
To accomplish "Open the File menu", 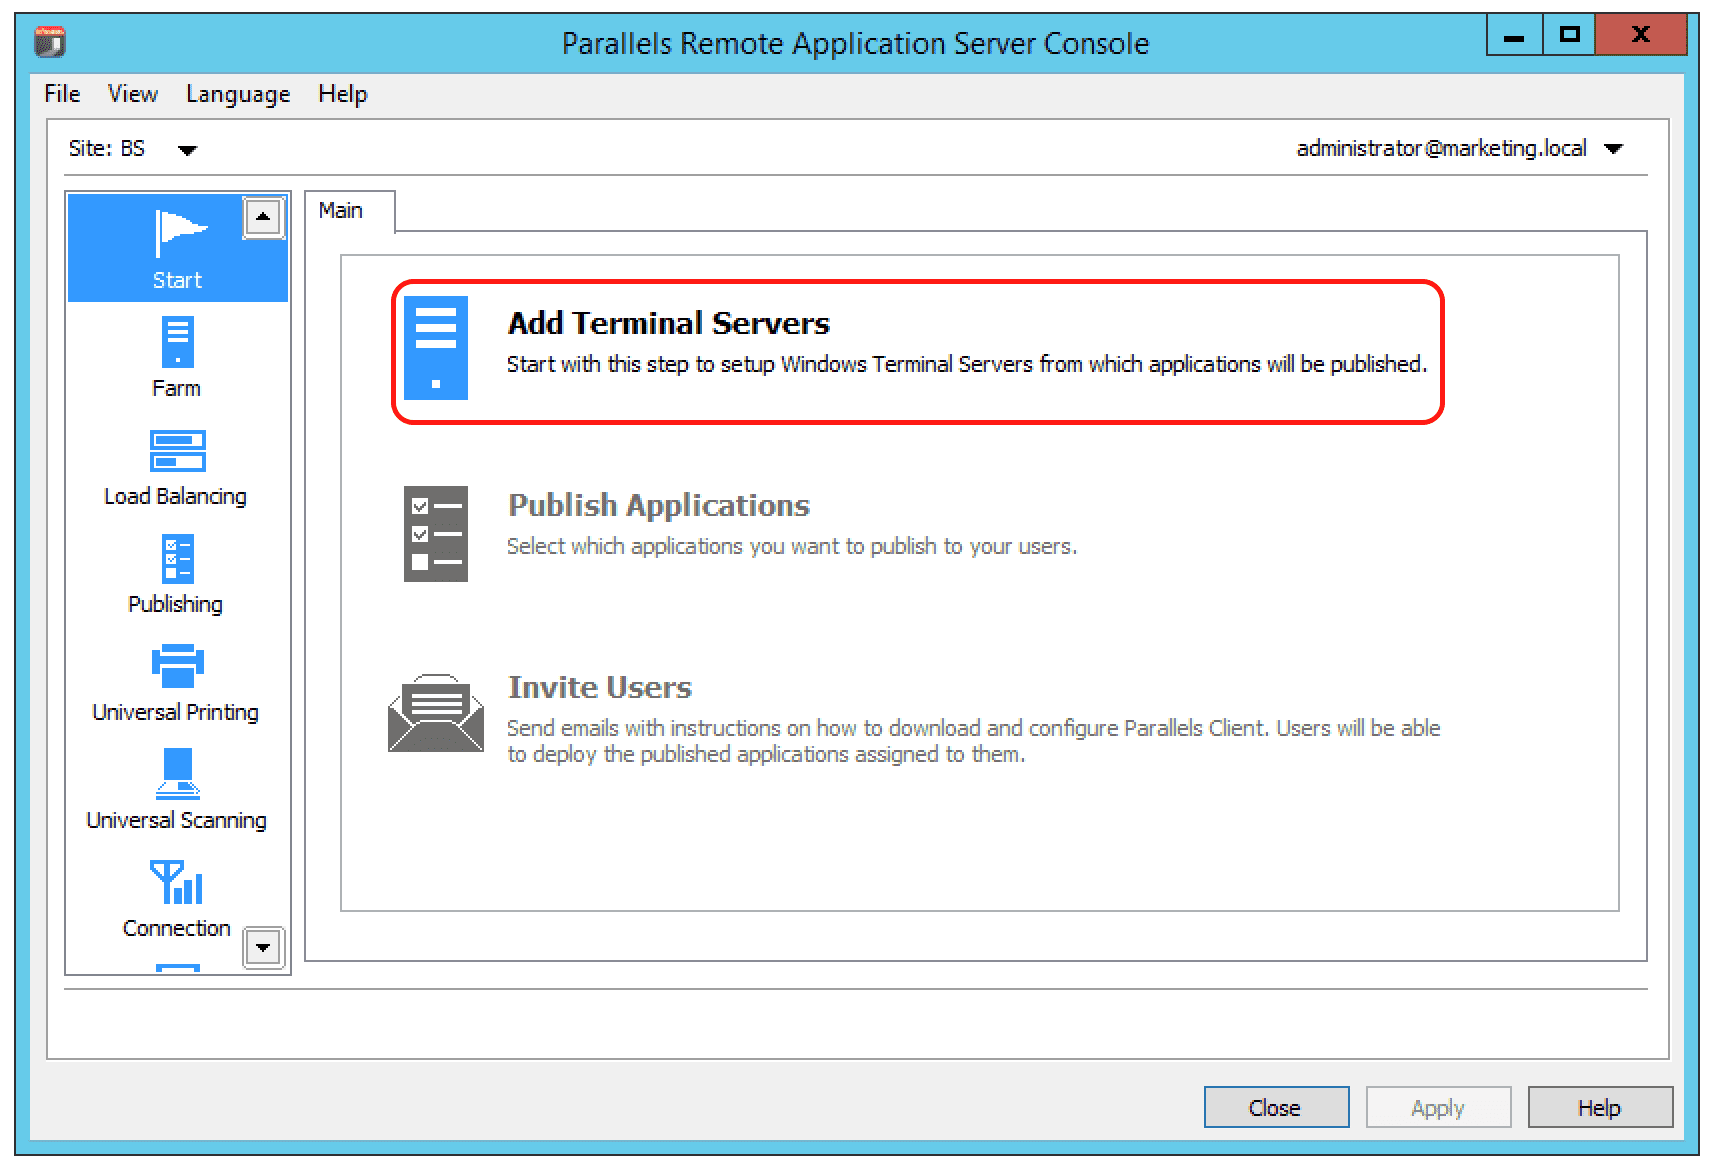I will 60,93.
